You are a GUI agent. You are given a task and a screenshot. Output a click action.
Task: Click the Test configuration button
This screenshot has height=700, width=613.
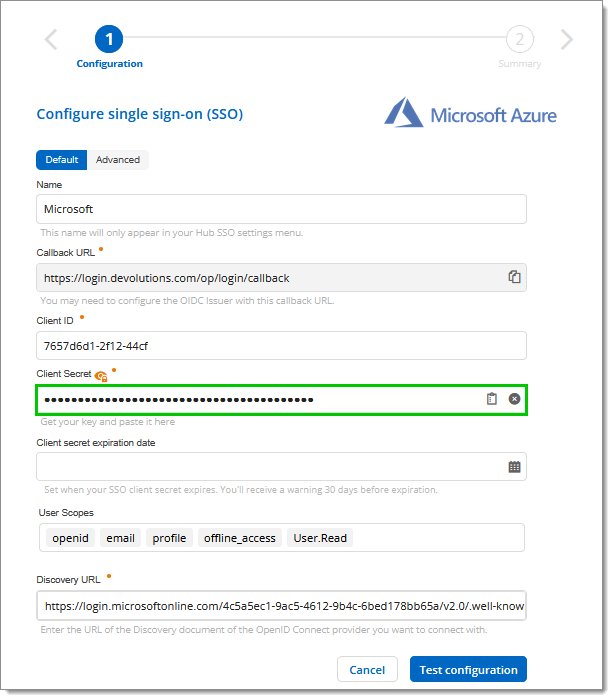pyautogui.click(x=468, y=670)
